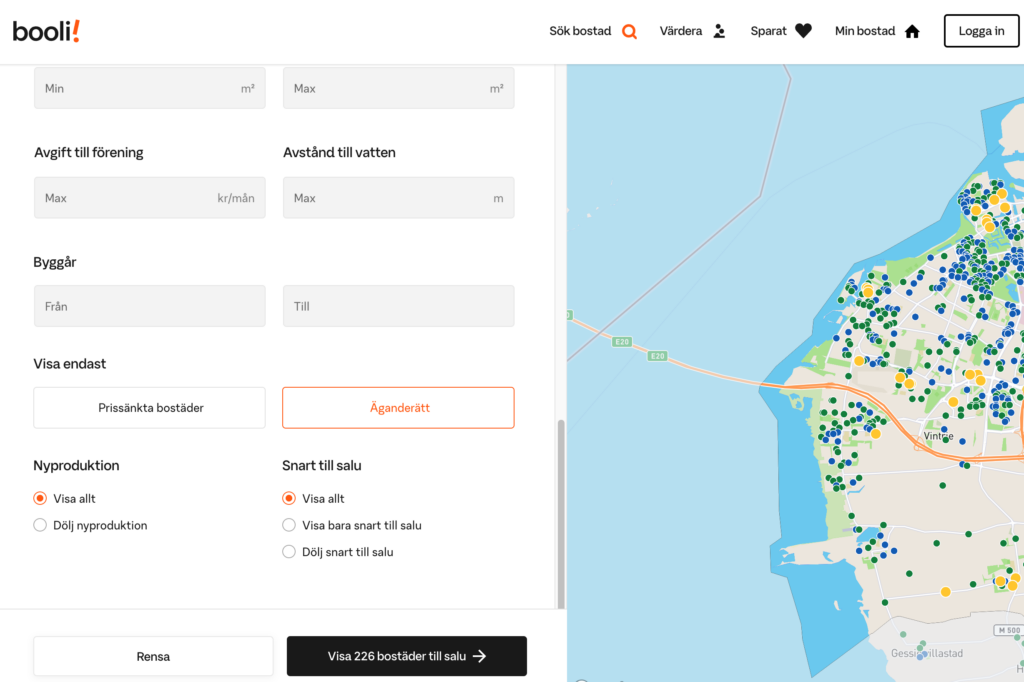Click the M 500 road label on map

1008,630
